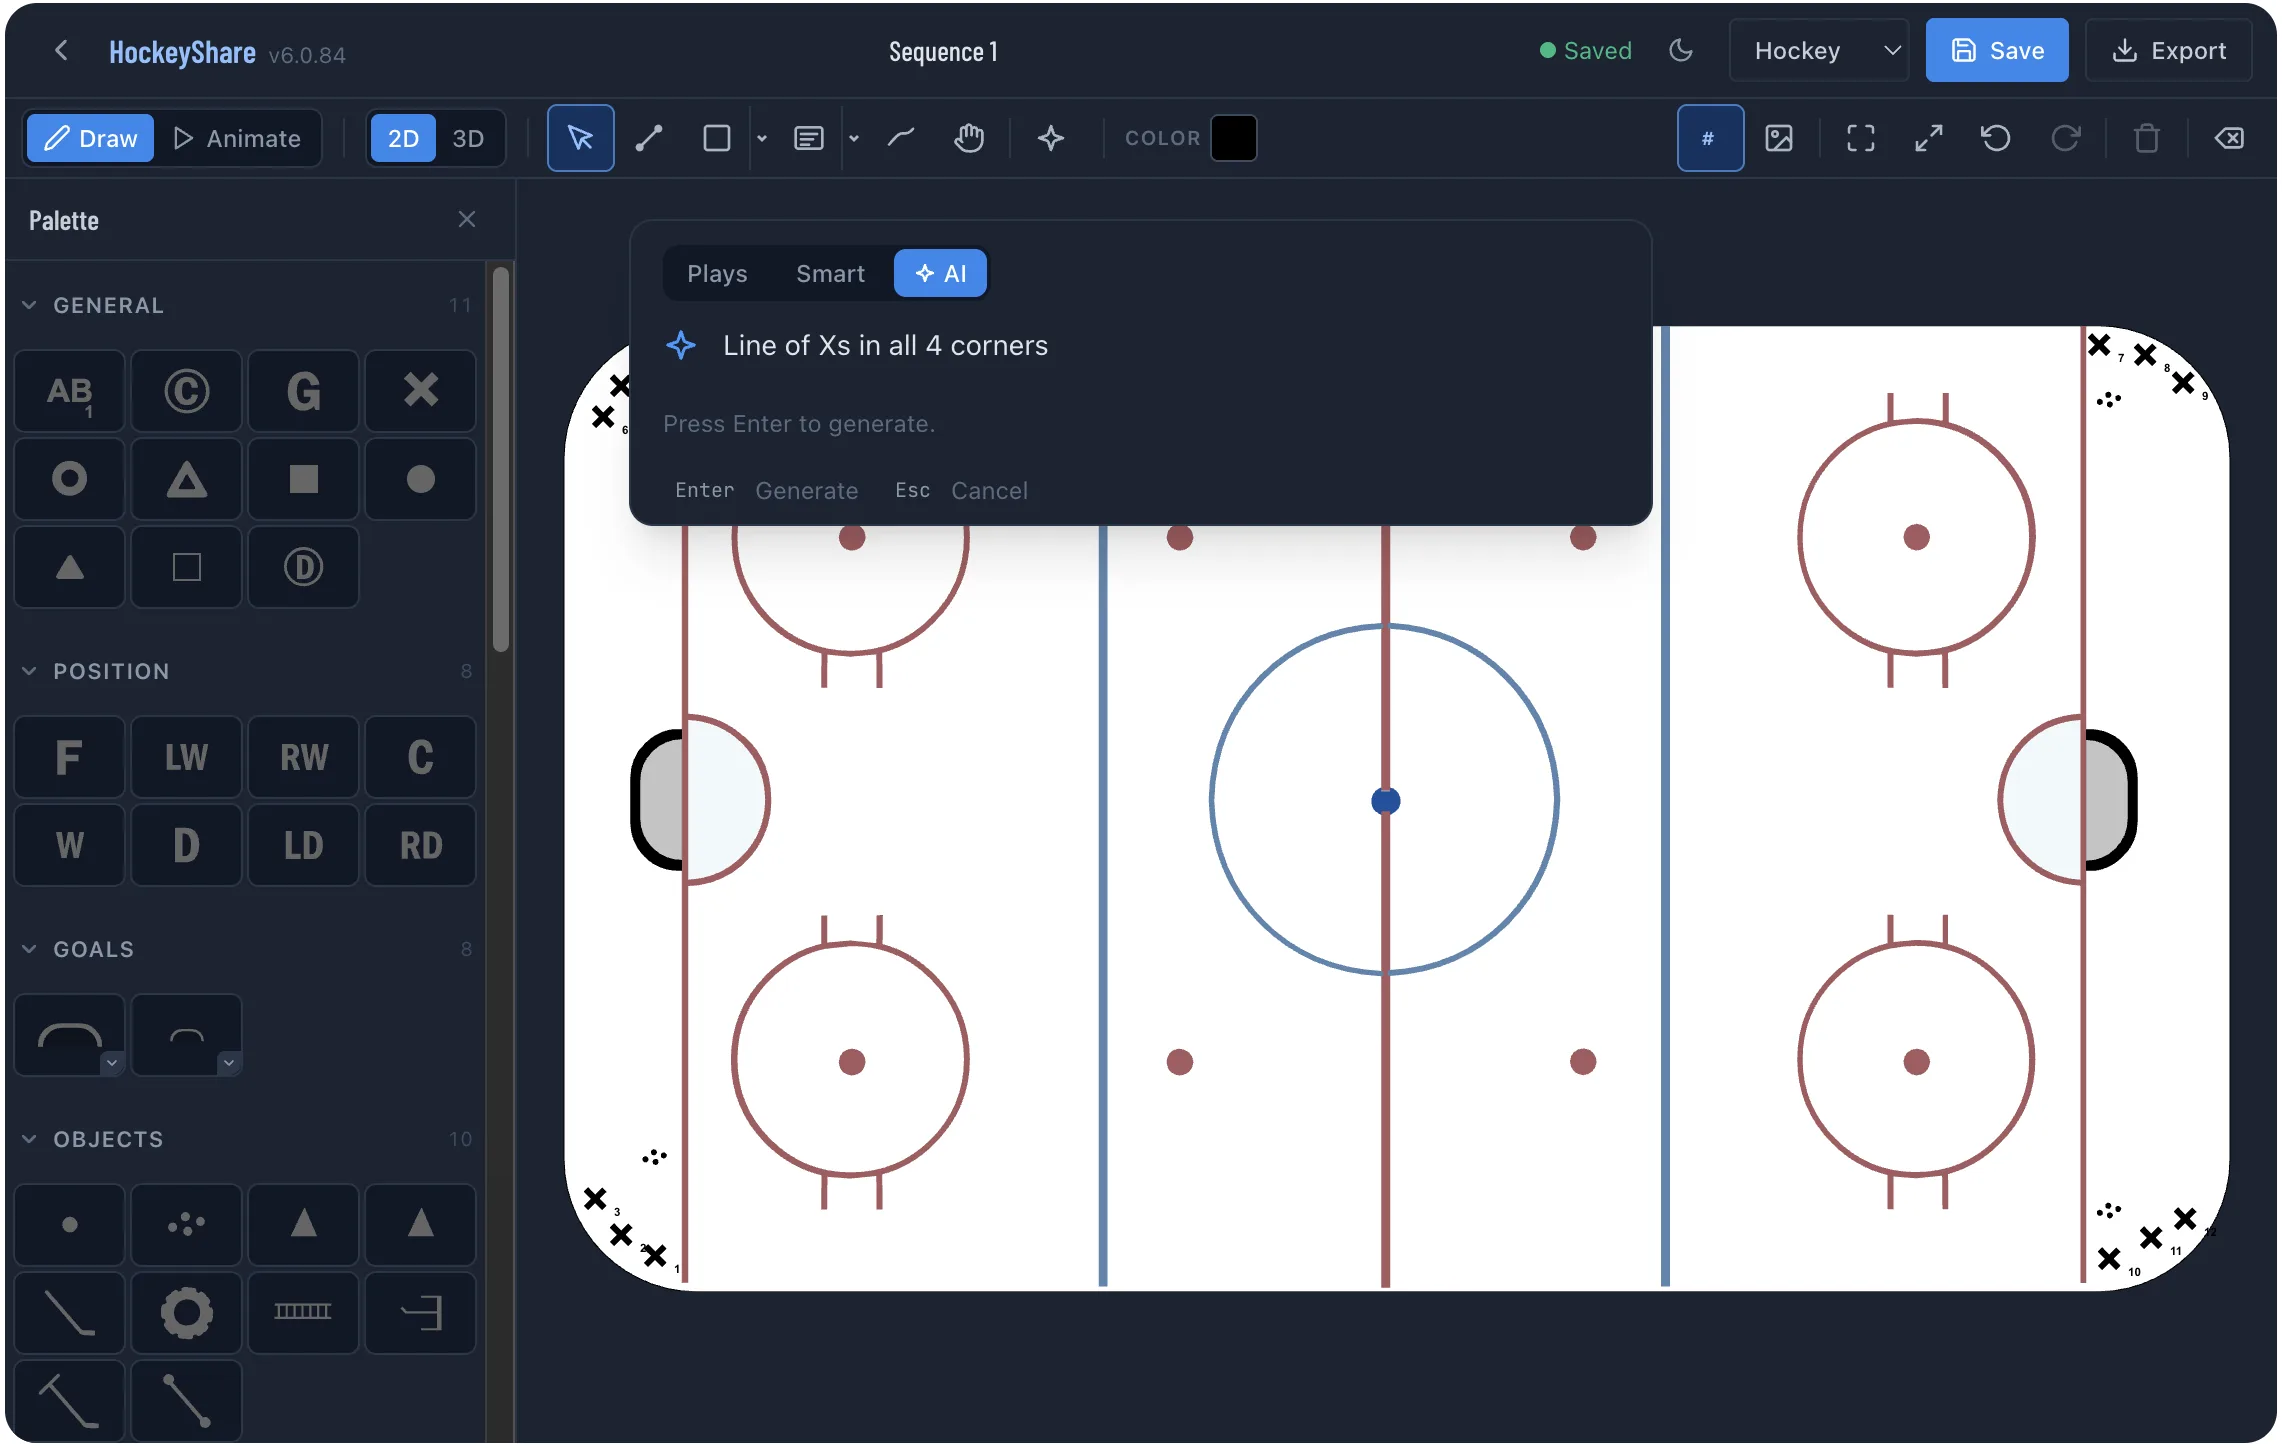
Task: Open the black color swatch
Action: 1233,138
